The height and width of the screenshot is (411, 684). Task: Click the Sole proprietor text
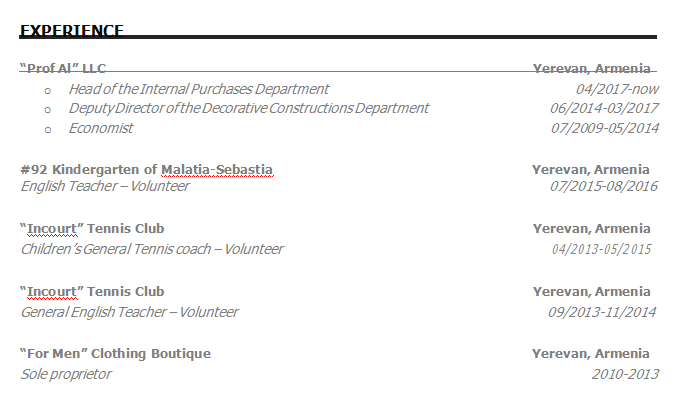(66, 374)
